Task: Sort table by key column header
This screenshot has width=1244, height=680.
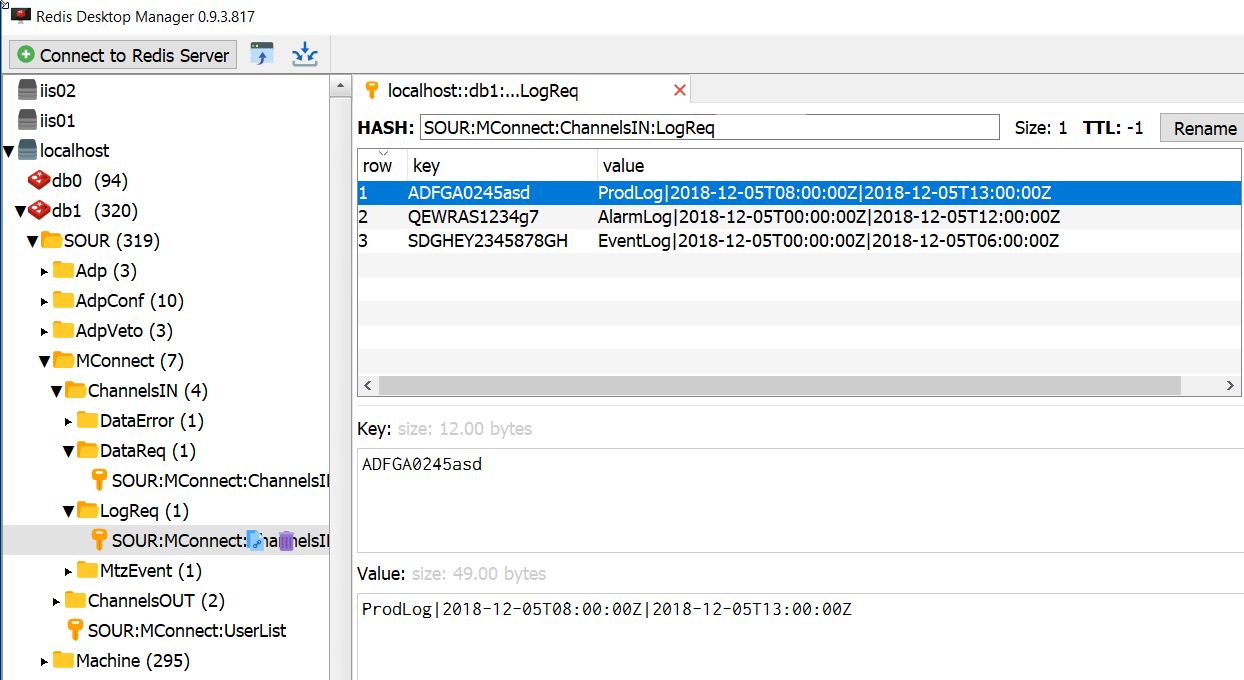Action: pyautogui.click(x=502, y=165)
